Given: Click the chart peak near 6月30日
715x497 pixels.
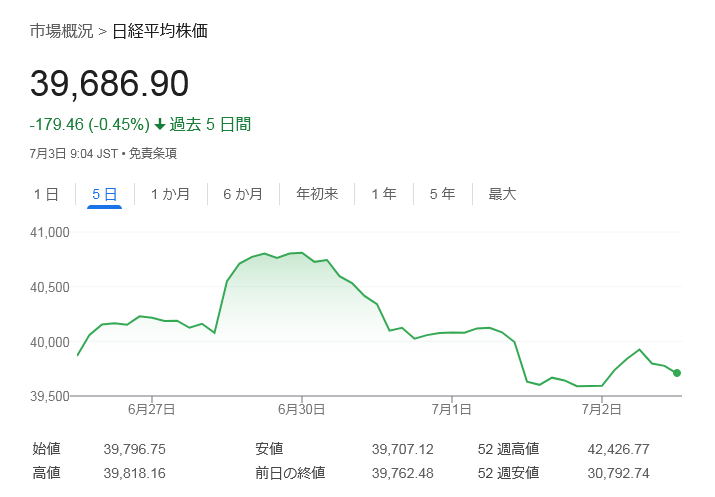Looking at the screenshot, I should [x=301, y=253].
